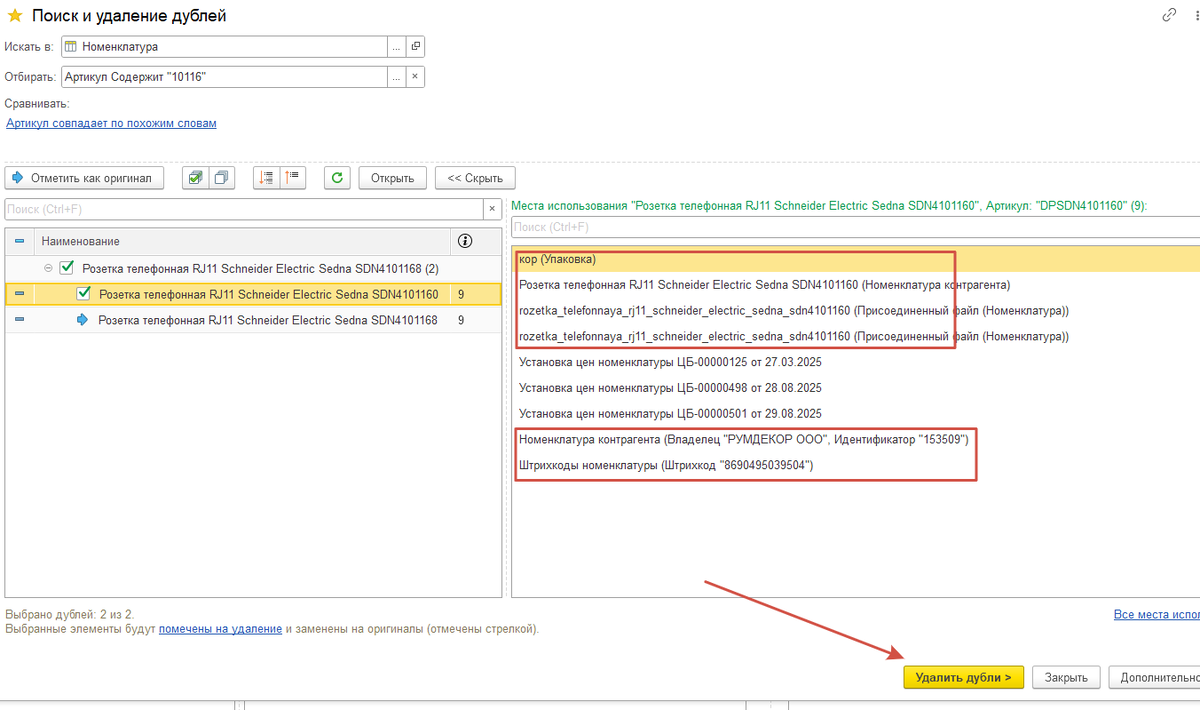Click the Наименование column header

point(240,241)
